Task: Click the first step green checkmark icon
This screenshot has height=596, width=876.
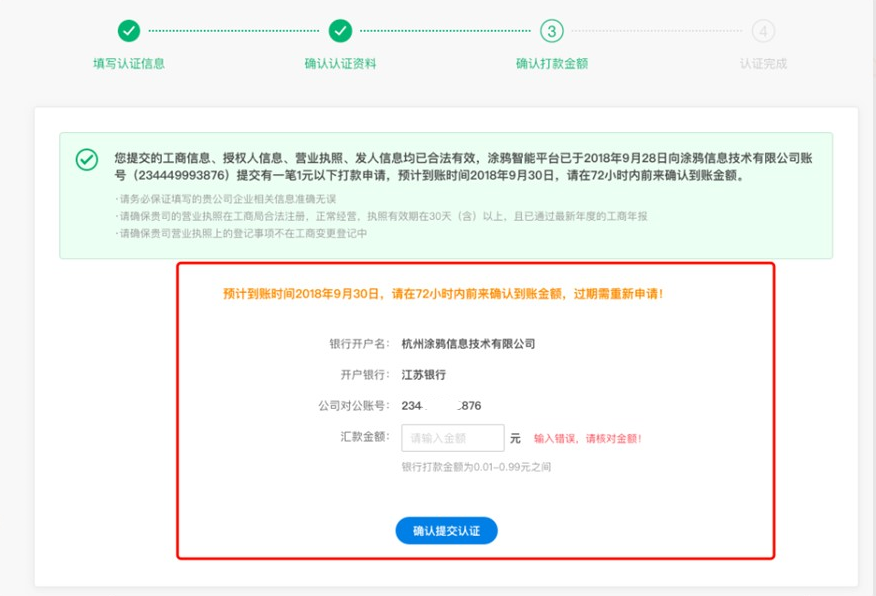Action: pos(128,31)
